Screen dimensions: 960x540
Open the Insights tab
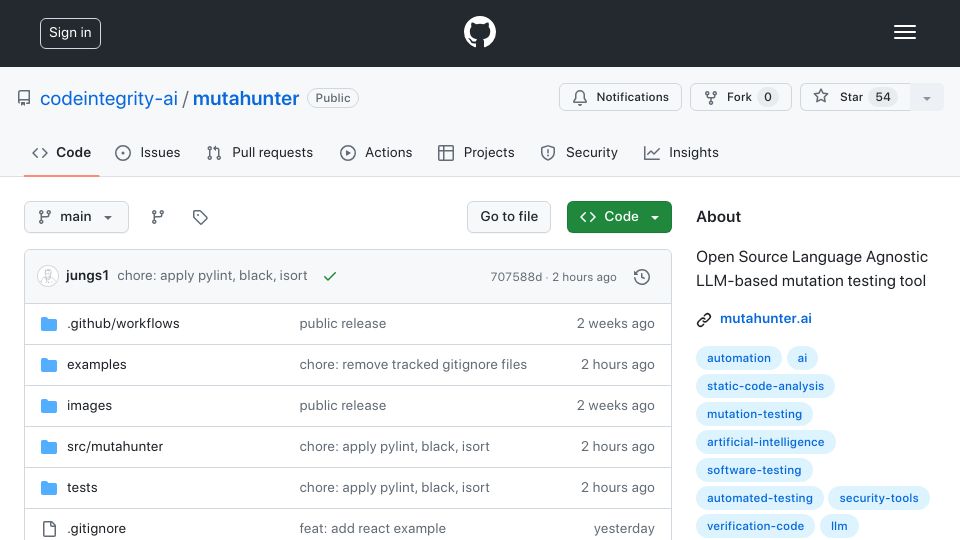coord(681,152)
